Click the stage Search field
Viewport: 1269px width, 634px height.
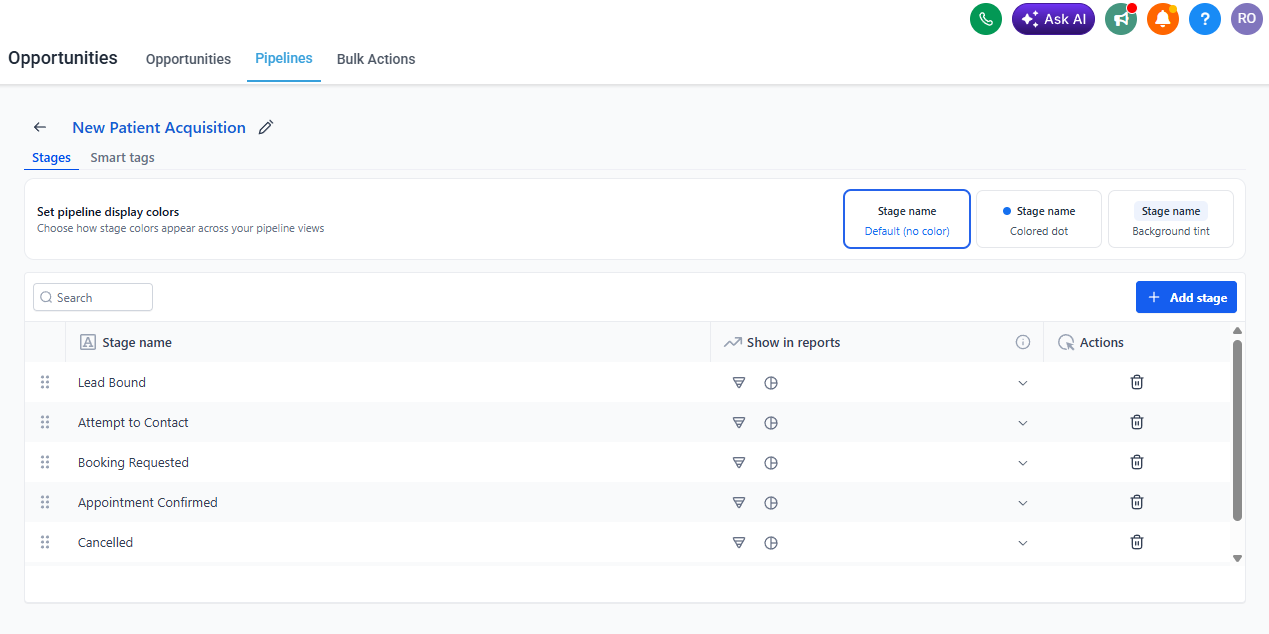[93, 297]
